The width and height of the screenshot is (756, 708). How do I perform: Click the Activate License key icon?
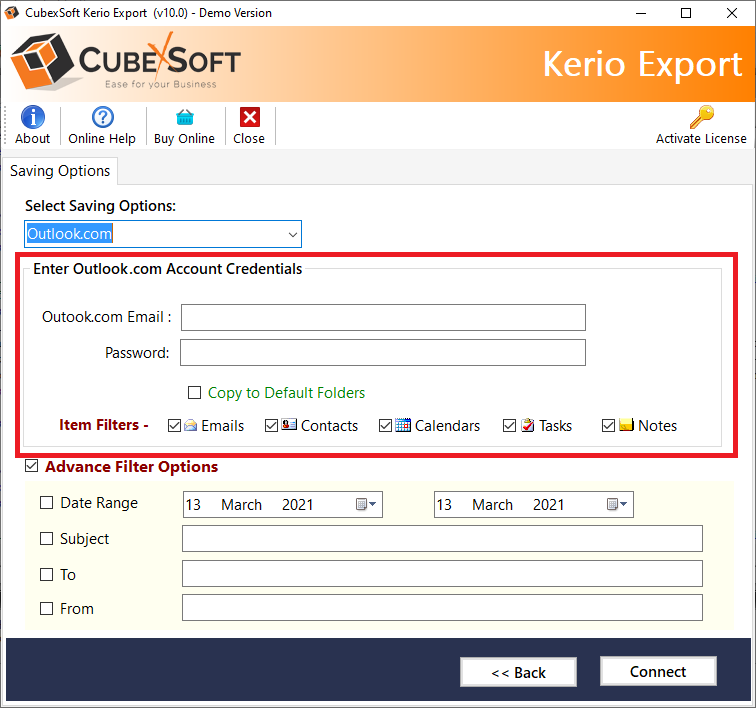coord(702,117)
